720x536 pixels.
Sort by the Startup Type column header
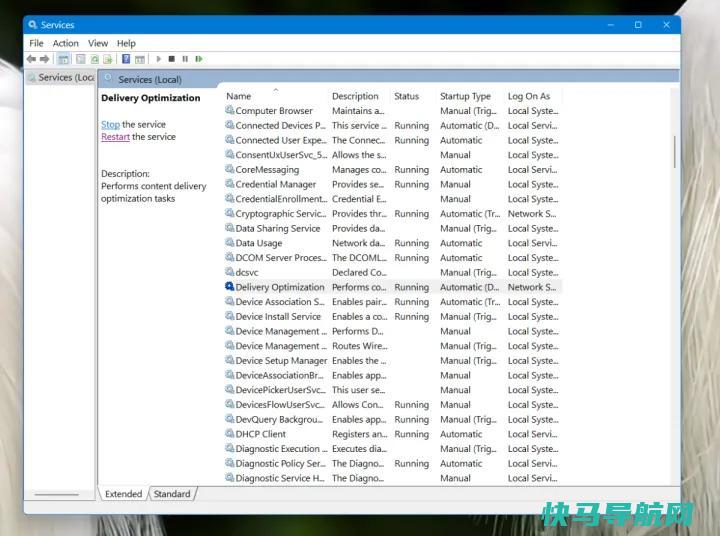click(x=465, y=96)
